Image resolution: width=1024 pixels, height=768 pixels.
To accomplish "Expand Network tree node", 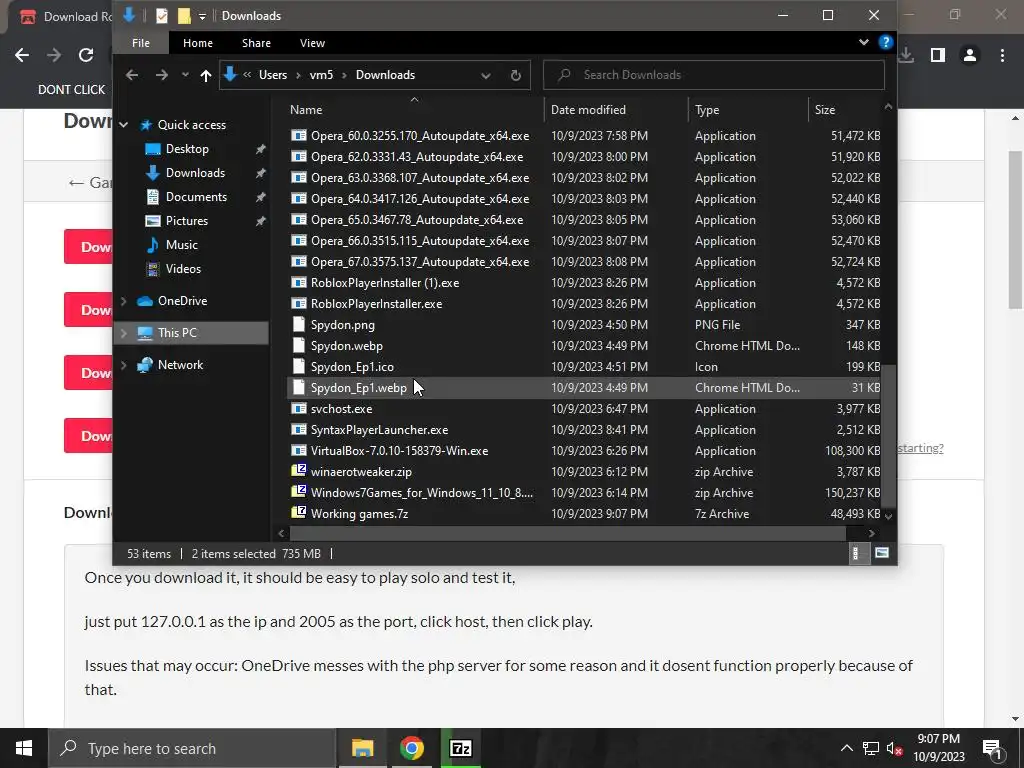I will point(123,365).
